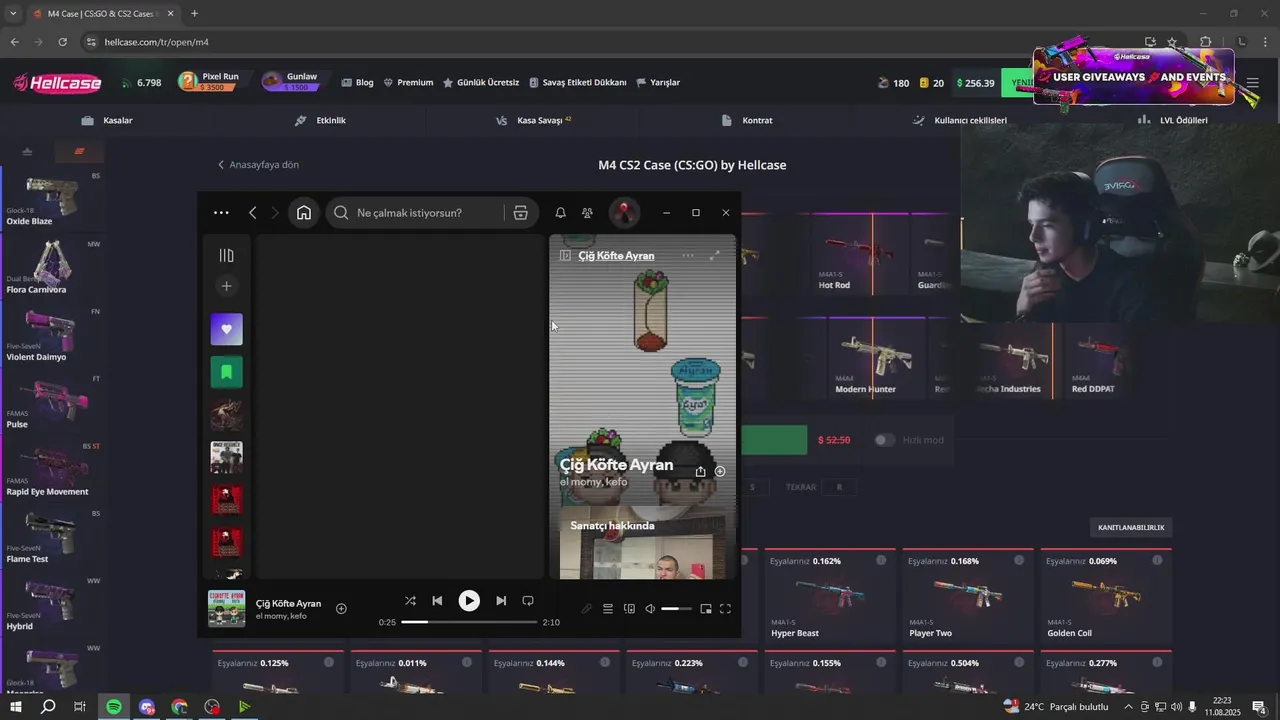Show hidden system tray icons chevron
The width and height of the screenshot is (1280, 720).
pos(1129,707)
